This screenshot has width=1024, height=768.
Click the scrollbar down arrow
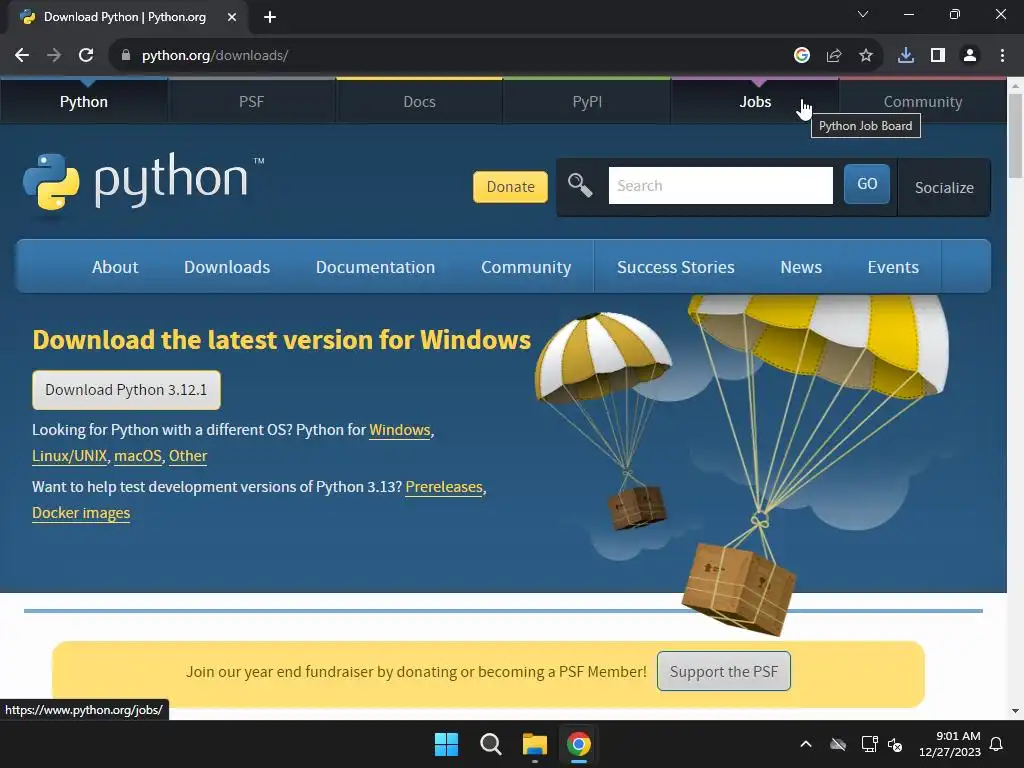click(x=1015, y=711)
